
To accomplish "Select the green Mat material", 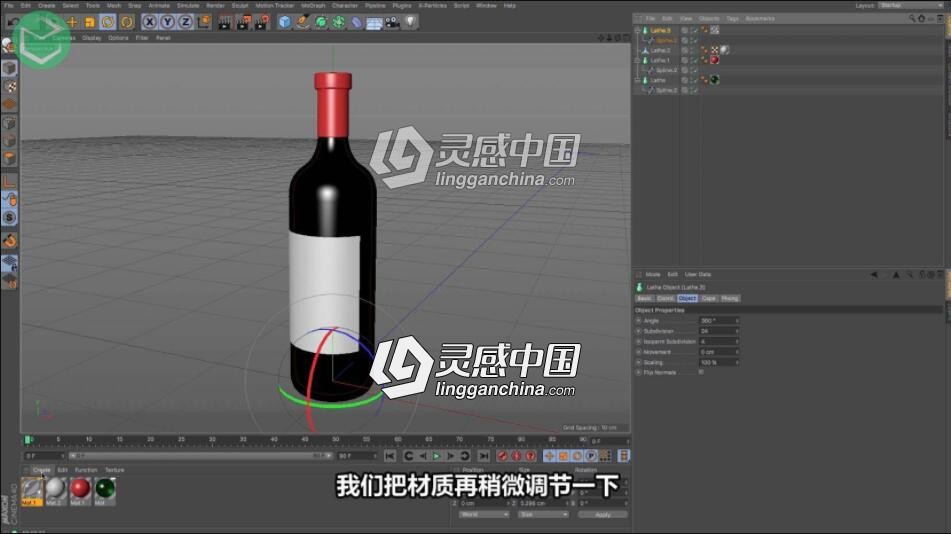I will pyautogui.click(x=104, y=490).
